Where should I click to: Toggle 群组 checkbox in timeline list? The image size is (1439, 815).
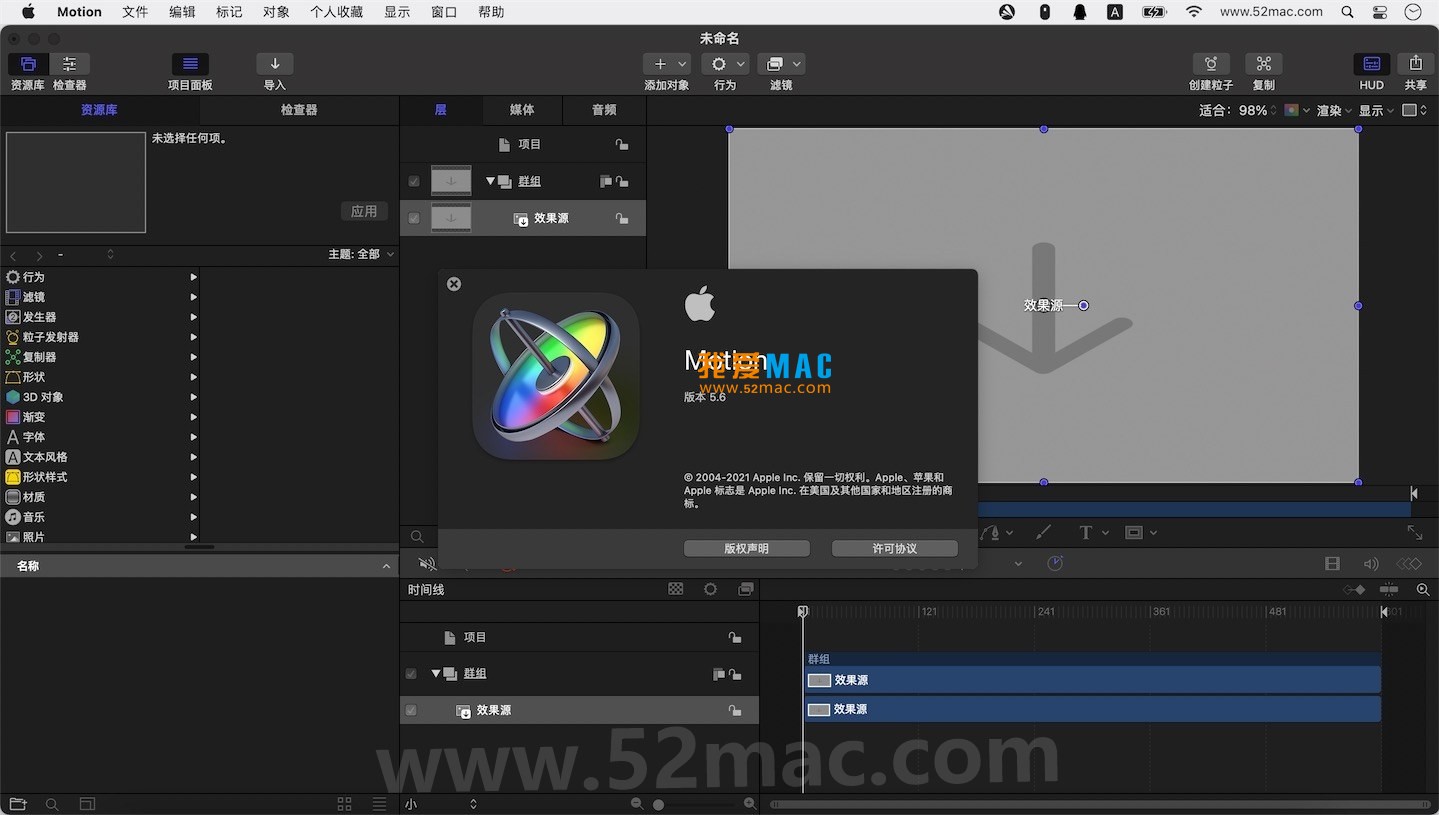pos(411,674)
